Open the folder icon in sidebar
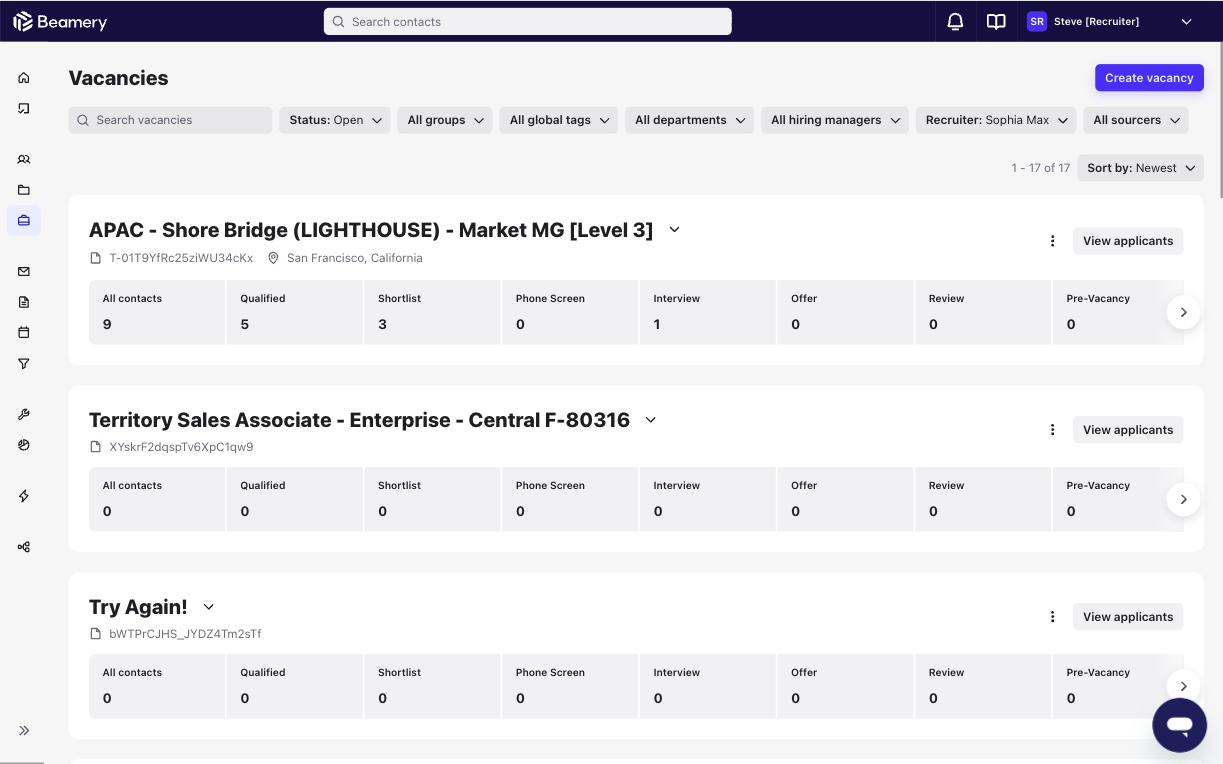1223x764 pixels. [x=24, y=190]
